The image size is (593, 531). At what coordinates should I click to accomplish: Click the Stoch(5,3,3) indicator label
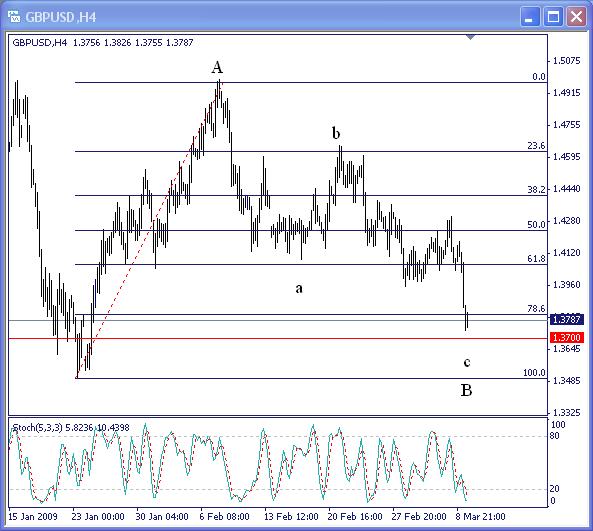(71, 428)
